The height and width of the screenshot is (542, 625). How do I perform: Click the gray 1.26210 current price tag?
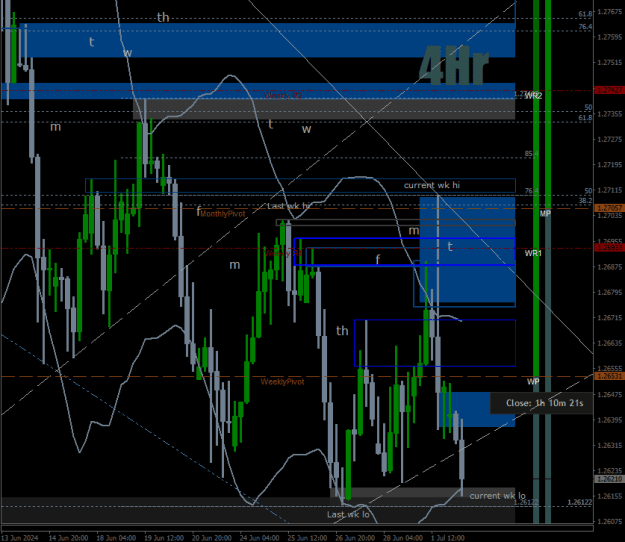609,479
